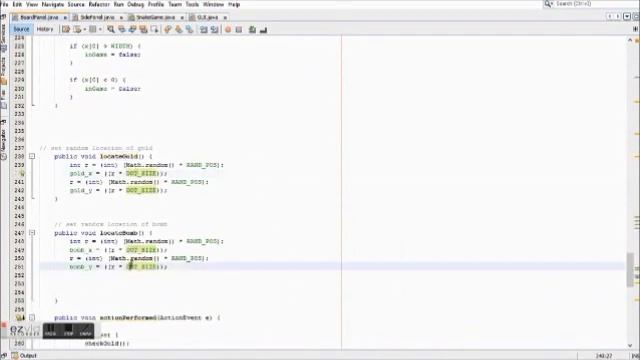The width and height of the screenshot is (640, 360).
Task: Toggle Highlight Search icon in editor toolbar
Action: point(143,29)
